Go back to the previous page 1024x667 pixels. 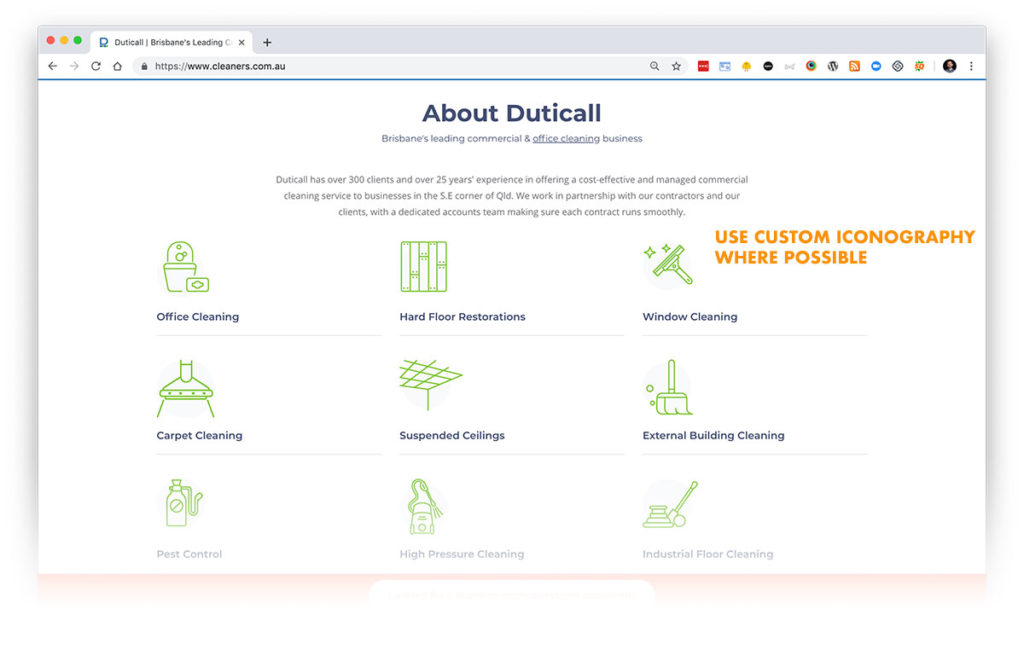point(53,66)
